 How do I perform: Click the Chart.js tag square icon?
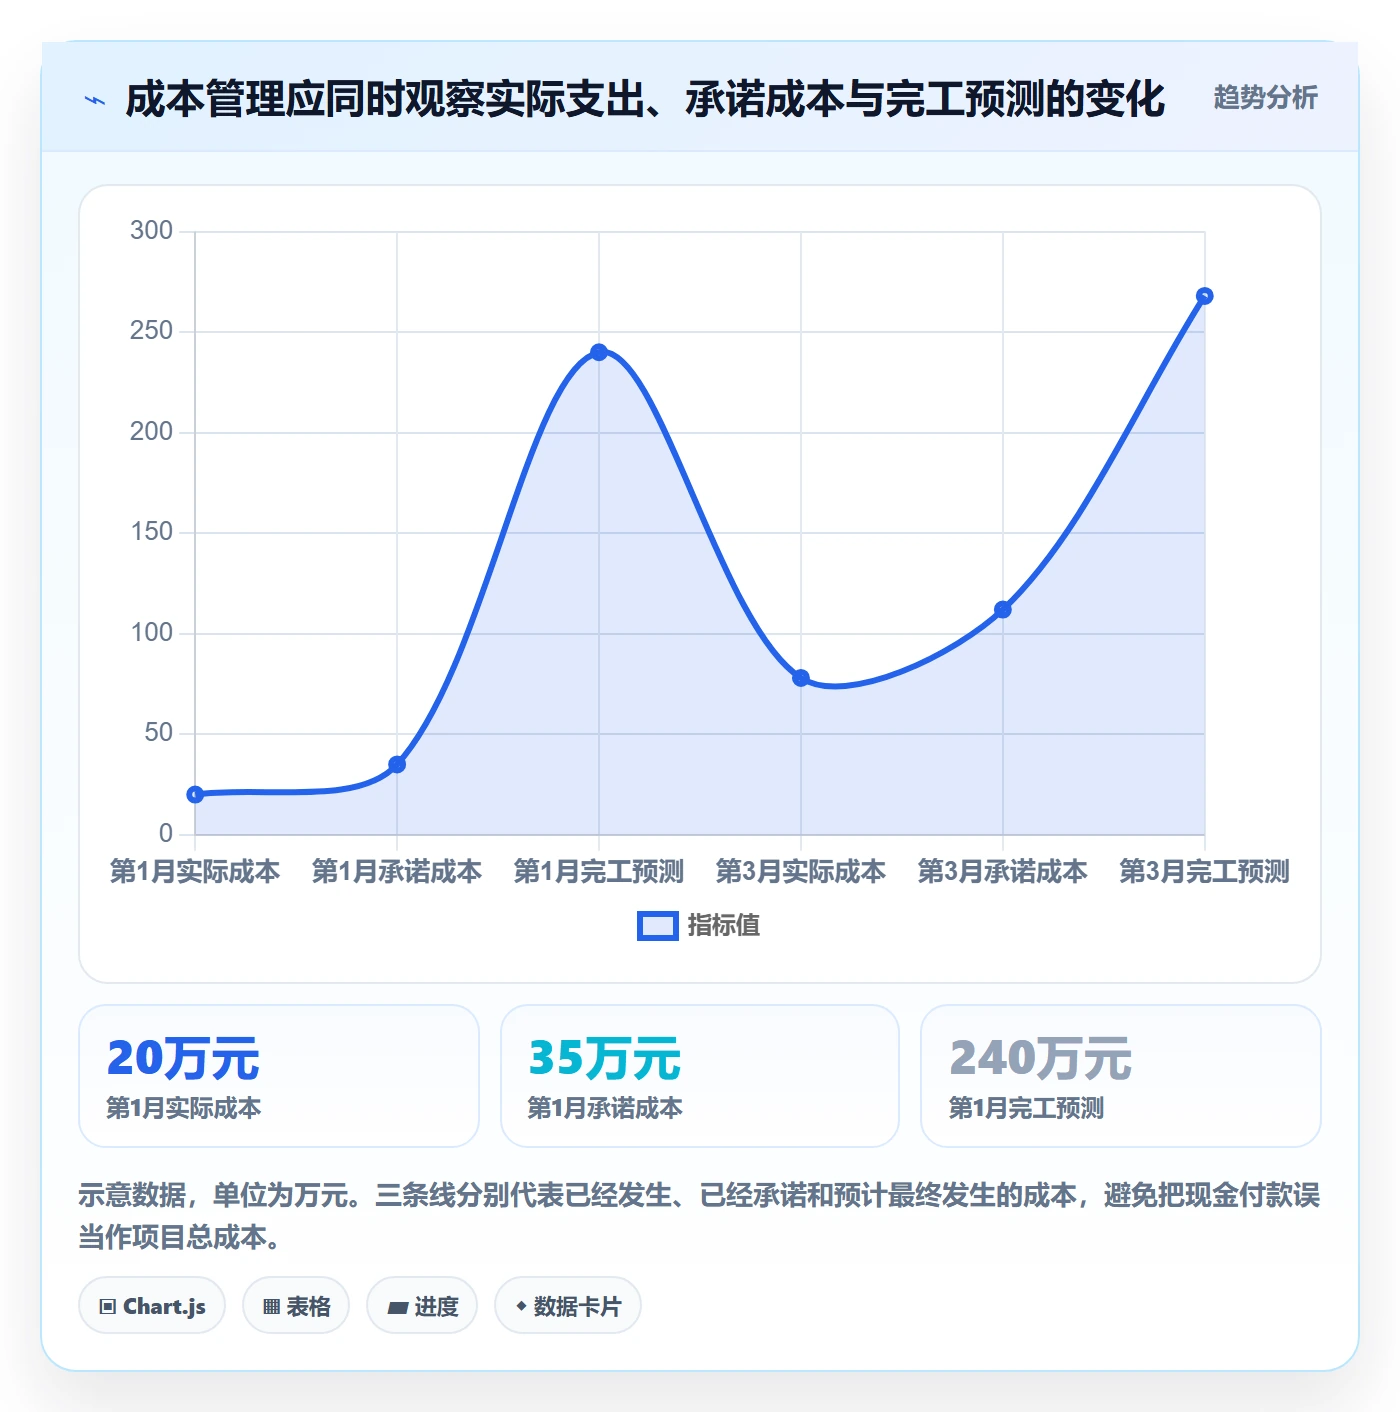(x=108, y=1307)
